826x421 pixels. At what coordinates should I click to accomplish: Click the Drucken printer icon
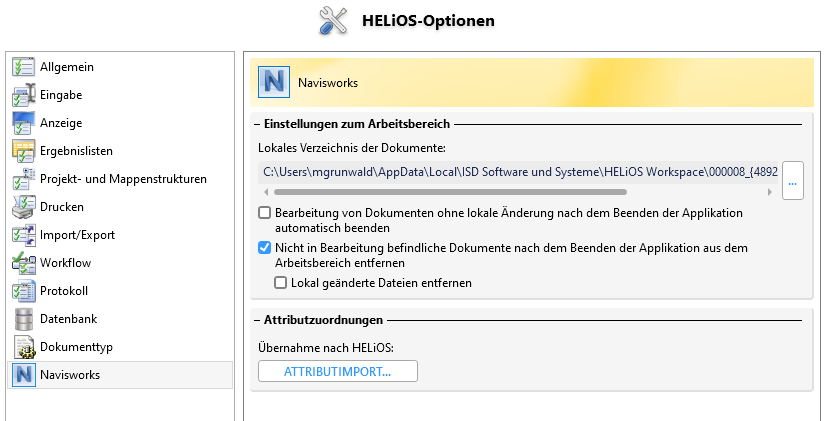click(x=23, y=207)
